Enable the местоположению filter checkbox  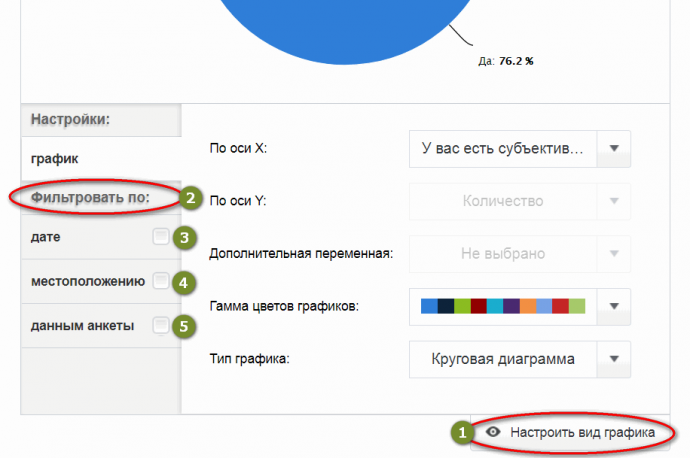(x=161, y=281)
